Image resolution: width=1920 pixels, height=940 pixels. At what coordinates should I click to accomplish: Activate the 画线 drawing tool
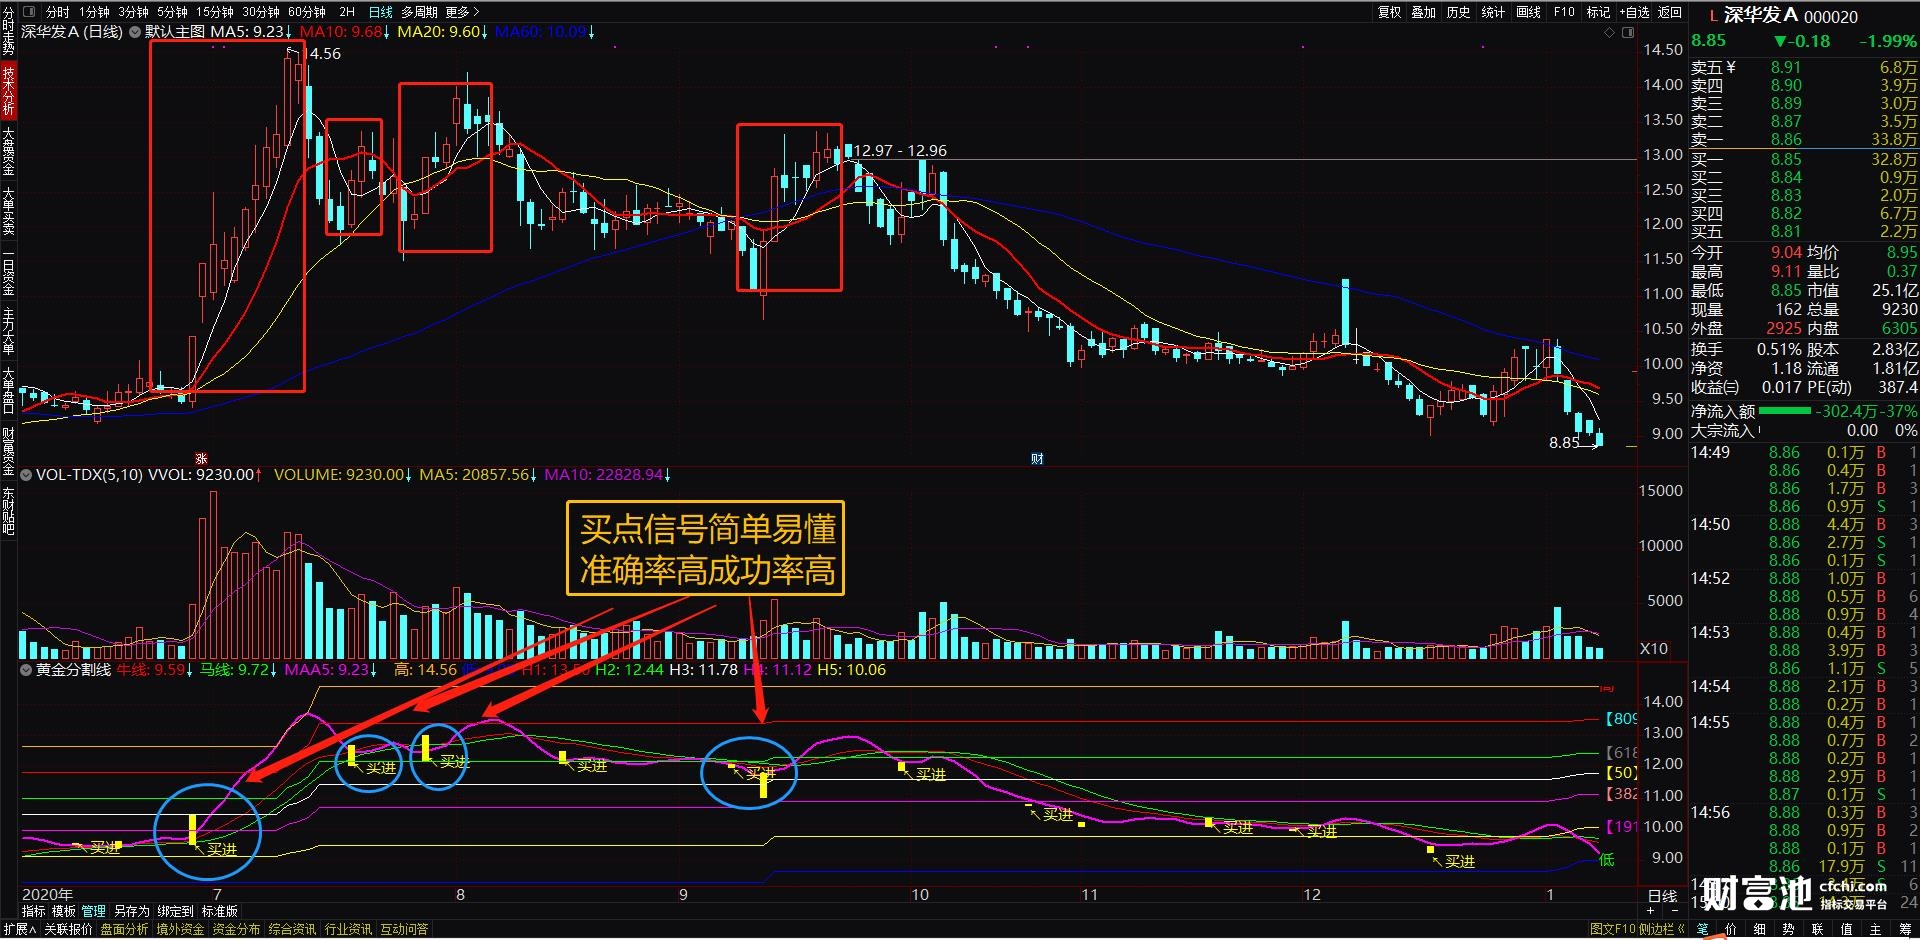(x=1528, y=12)
